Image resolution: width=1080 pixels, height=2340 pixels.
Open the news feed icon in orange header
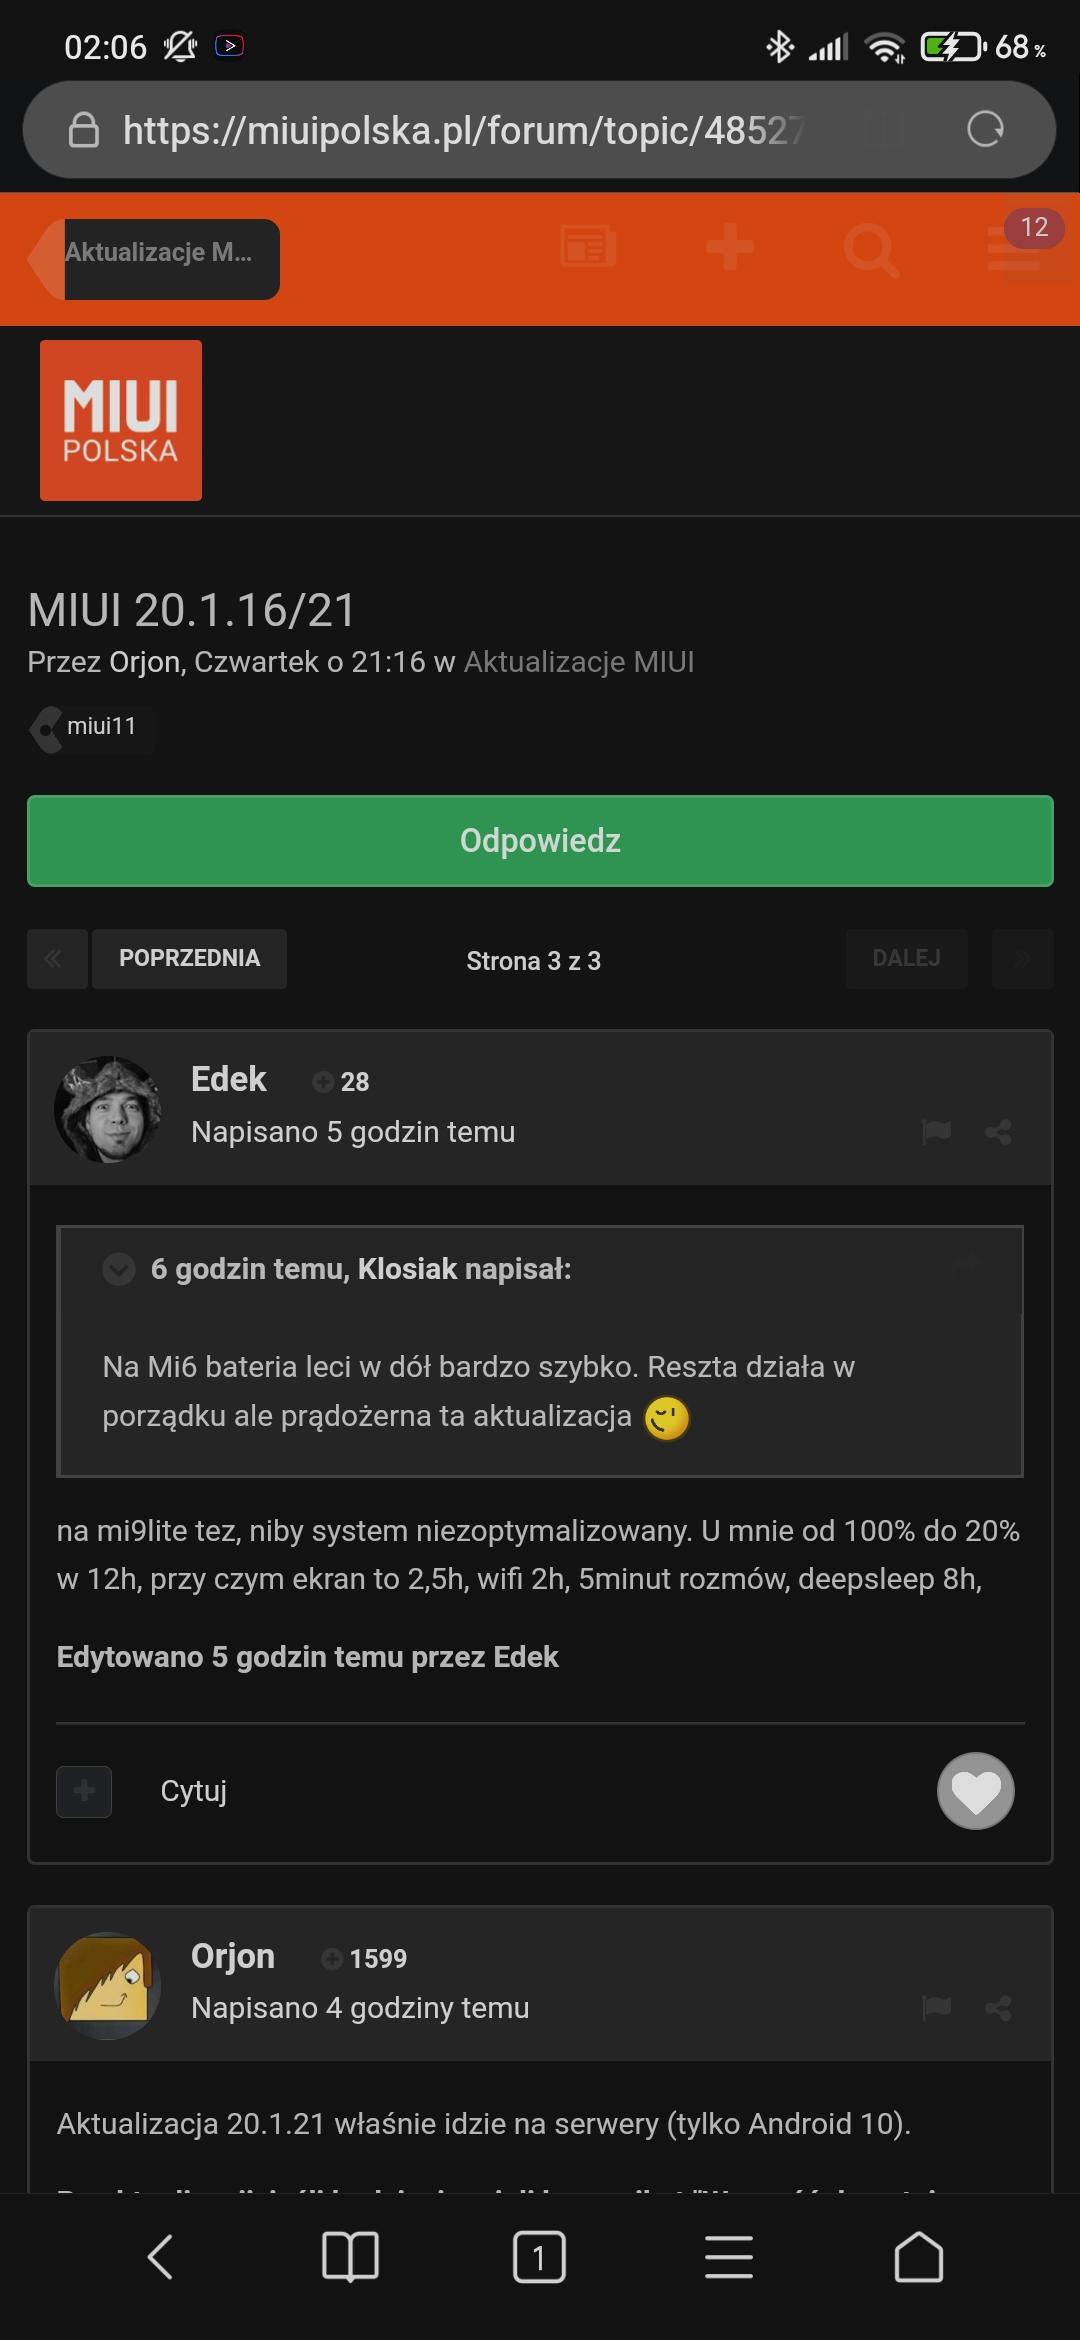pos(588,246)
